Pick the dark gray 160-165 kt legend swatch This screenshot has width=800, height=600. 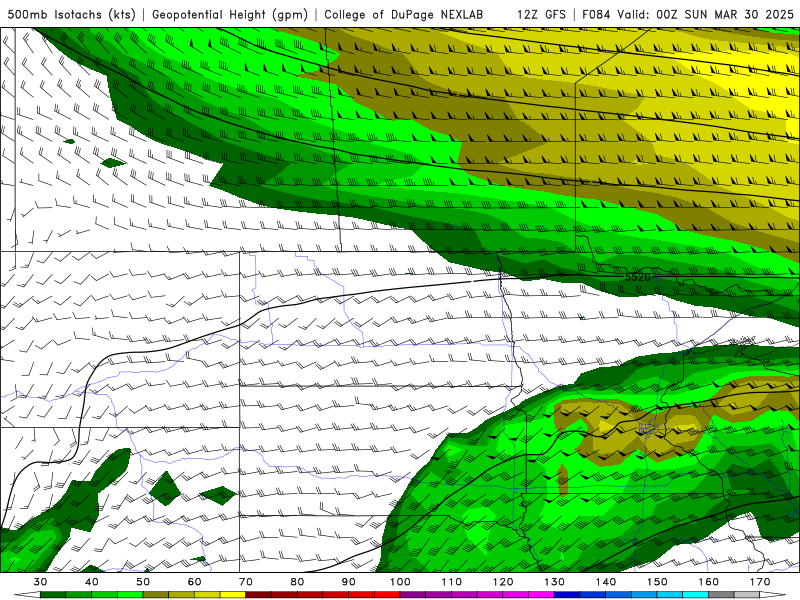721,595
